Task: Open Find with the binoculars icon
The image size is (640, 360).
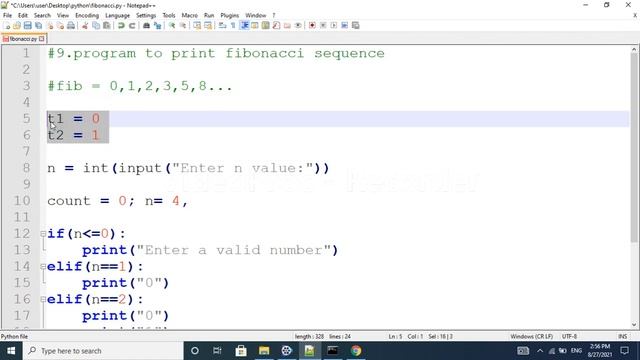Action: click(147, 25)
